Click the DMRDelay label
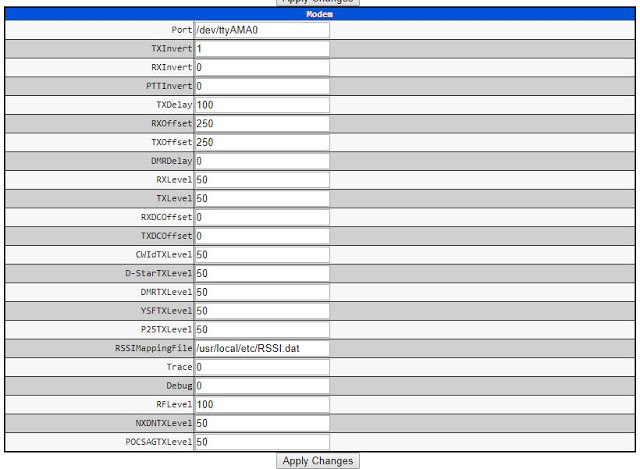640x469 pixels. pos(171,161)
